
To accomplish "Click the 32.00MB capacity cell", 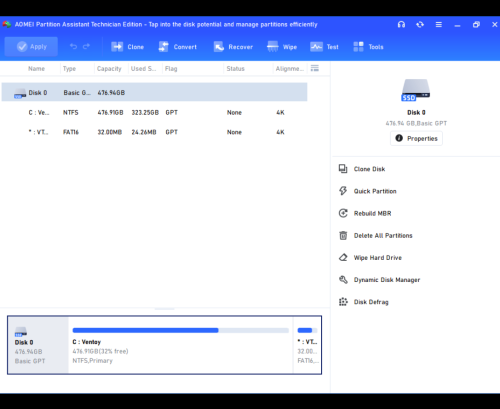I will point(110,132).
